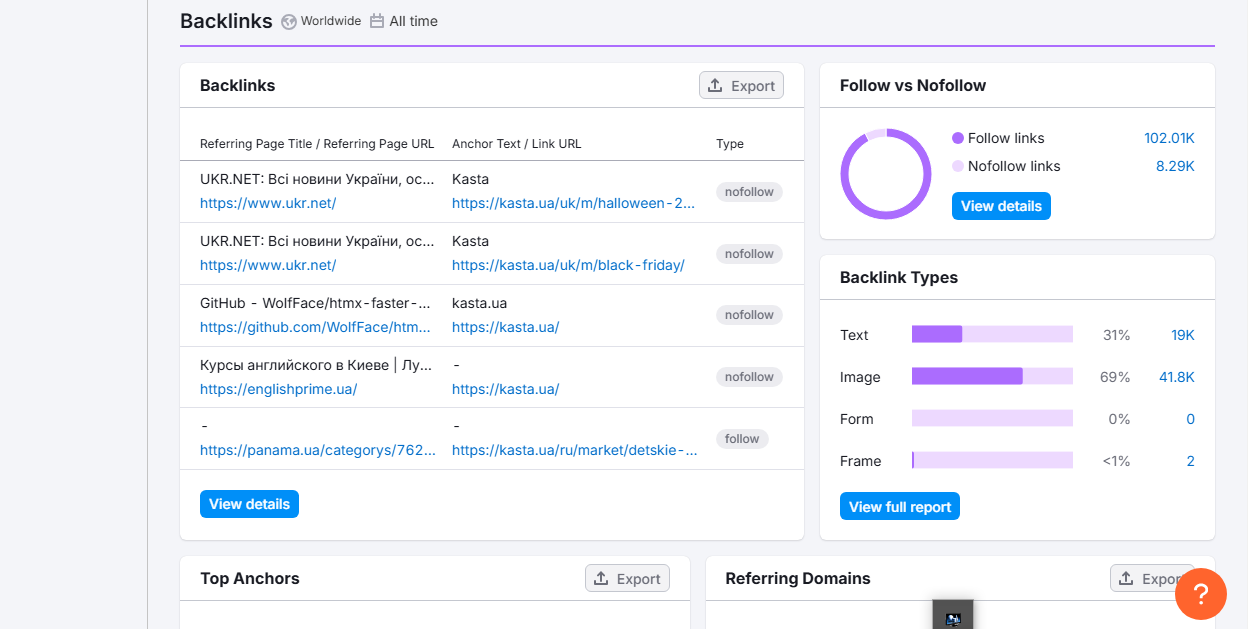Open the panama.ua categorys referring link

point(318,450)
